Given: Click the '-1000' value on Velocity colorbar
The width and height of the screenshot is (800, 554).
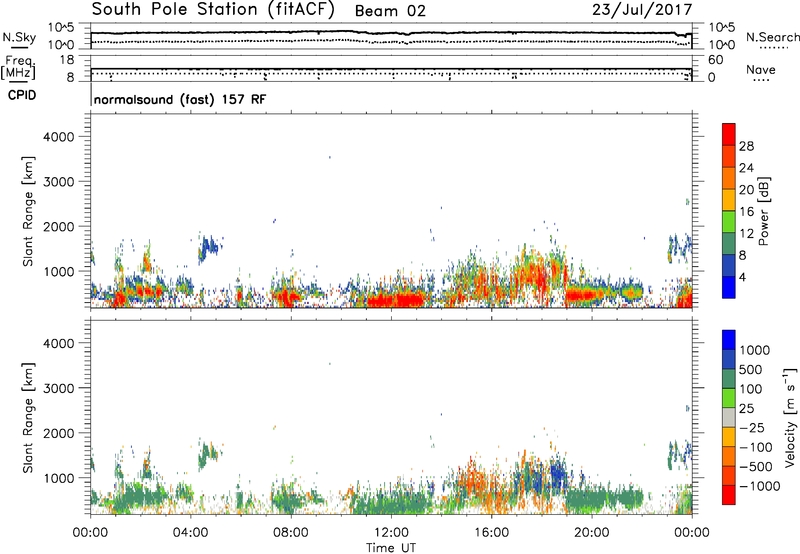Looking at the screenshot, I should point(759,486).
